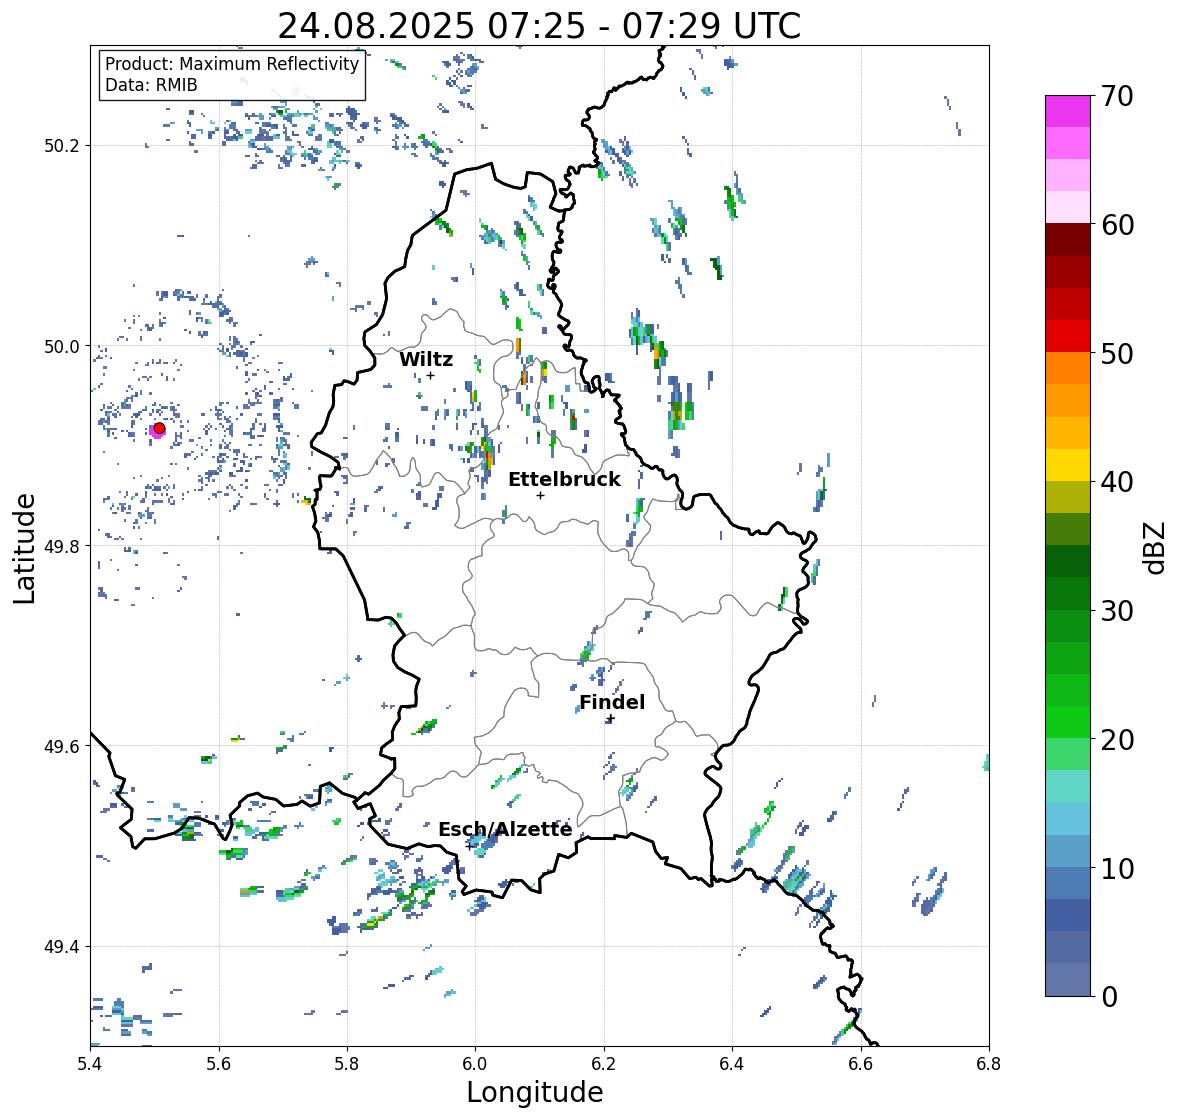The width and height of the screenshot is (1179, 1117).
Task: Click the bright red colorbar band at 50 dBZ
Action: point(1068,336)
